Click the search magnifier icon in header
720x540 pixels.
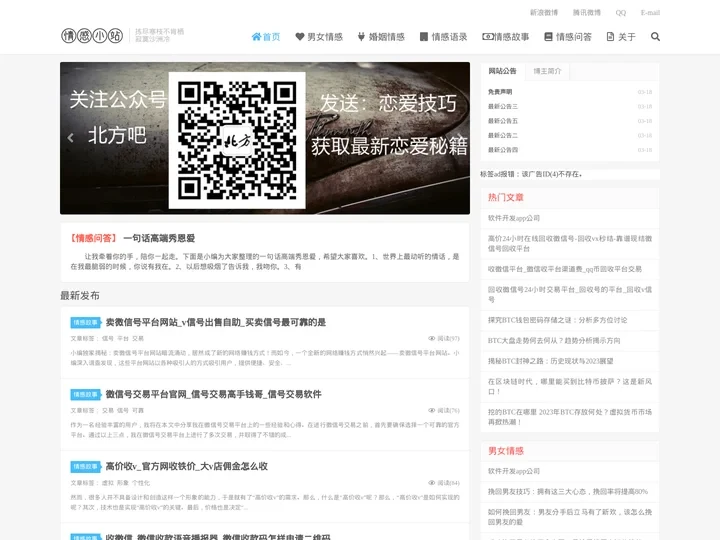655,37
